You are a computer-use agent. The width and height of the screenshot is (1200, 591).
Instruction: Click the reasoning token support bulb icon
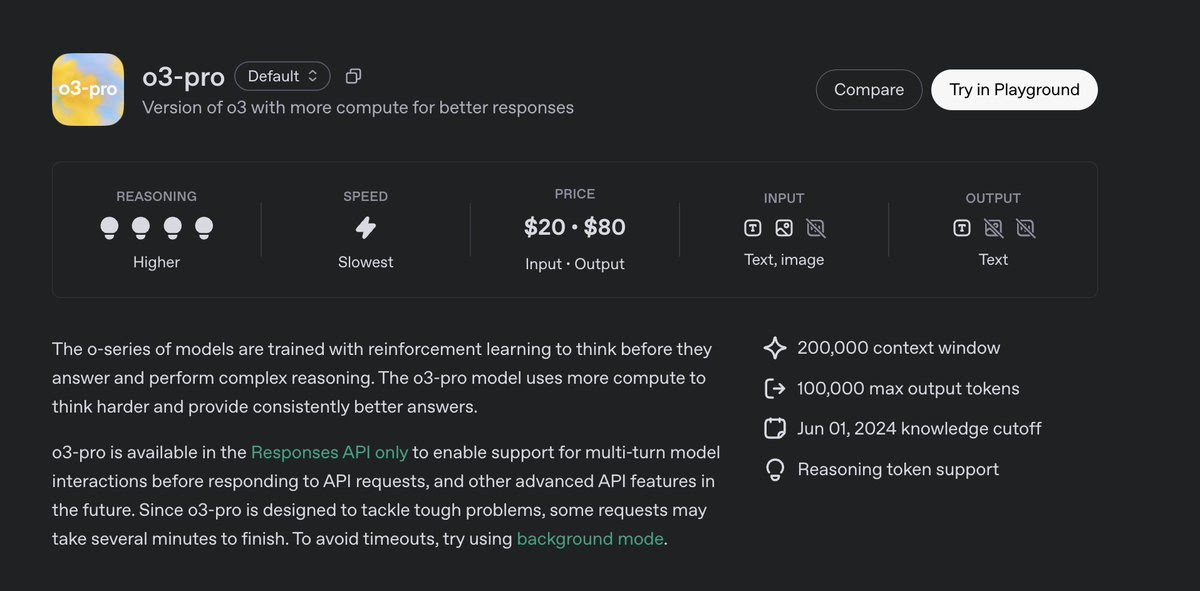pyautogui.click(x=775, y=470)
